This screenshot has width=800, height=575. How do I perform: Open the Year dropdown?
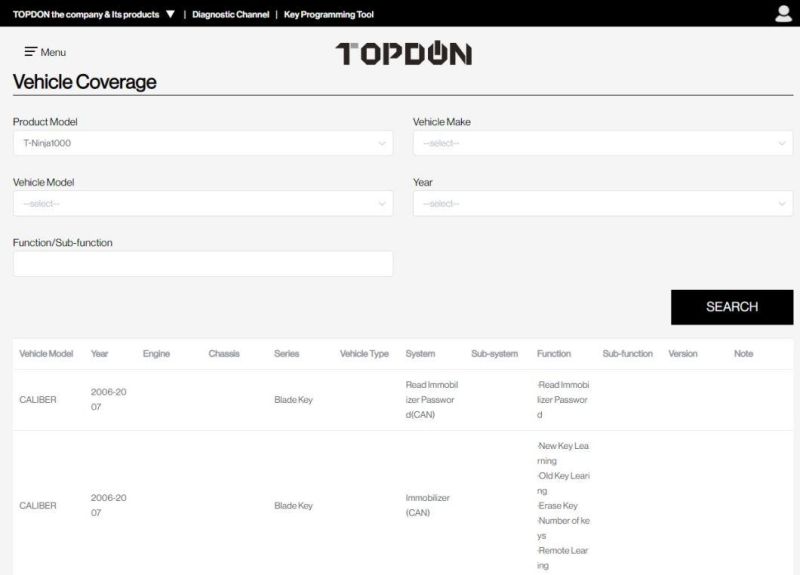tap(603, 204)
